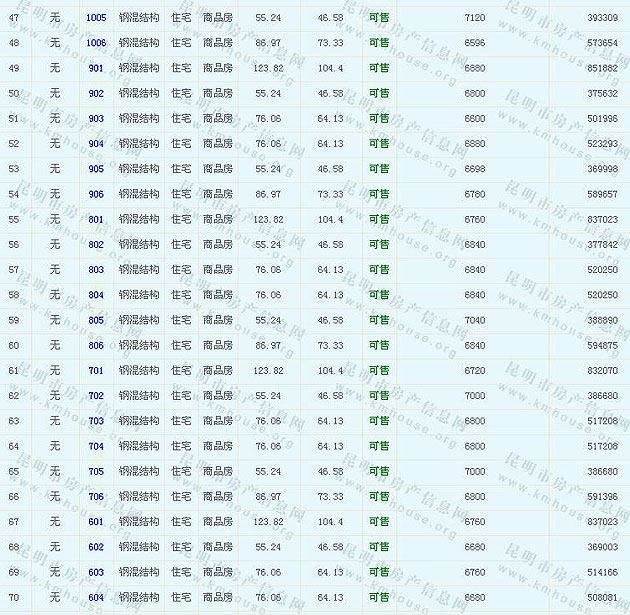This screenshot has height=615, width=630.
Task: Click room 906 link
Action: point(96,194)
